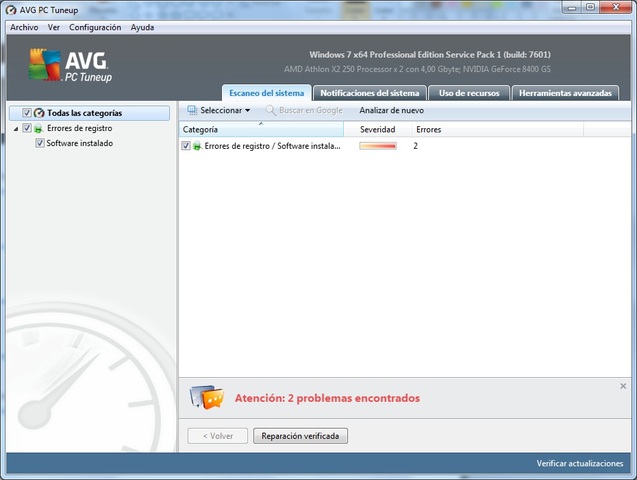Screen dimensions: 637x480
Task: Click the AVG PC Tuneup logo
Action: coord(70,65)
